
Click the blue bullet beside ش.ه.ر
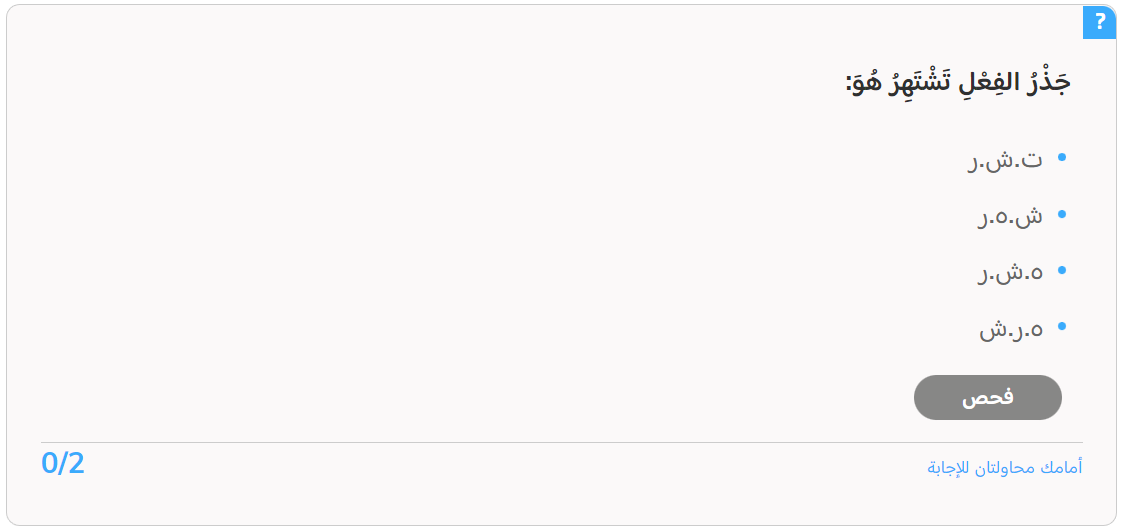[x=1062, y=214]
